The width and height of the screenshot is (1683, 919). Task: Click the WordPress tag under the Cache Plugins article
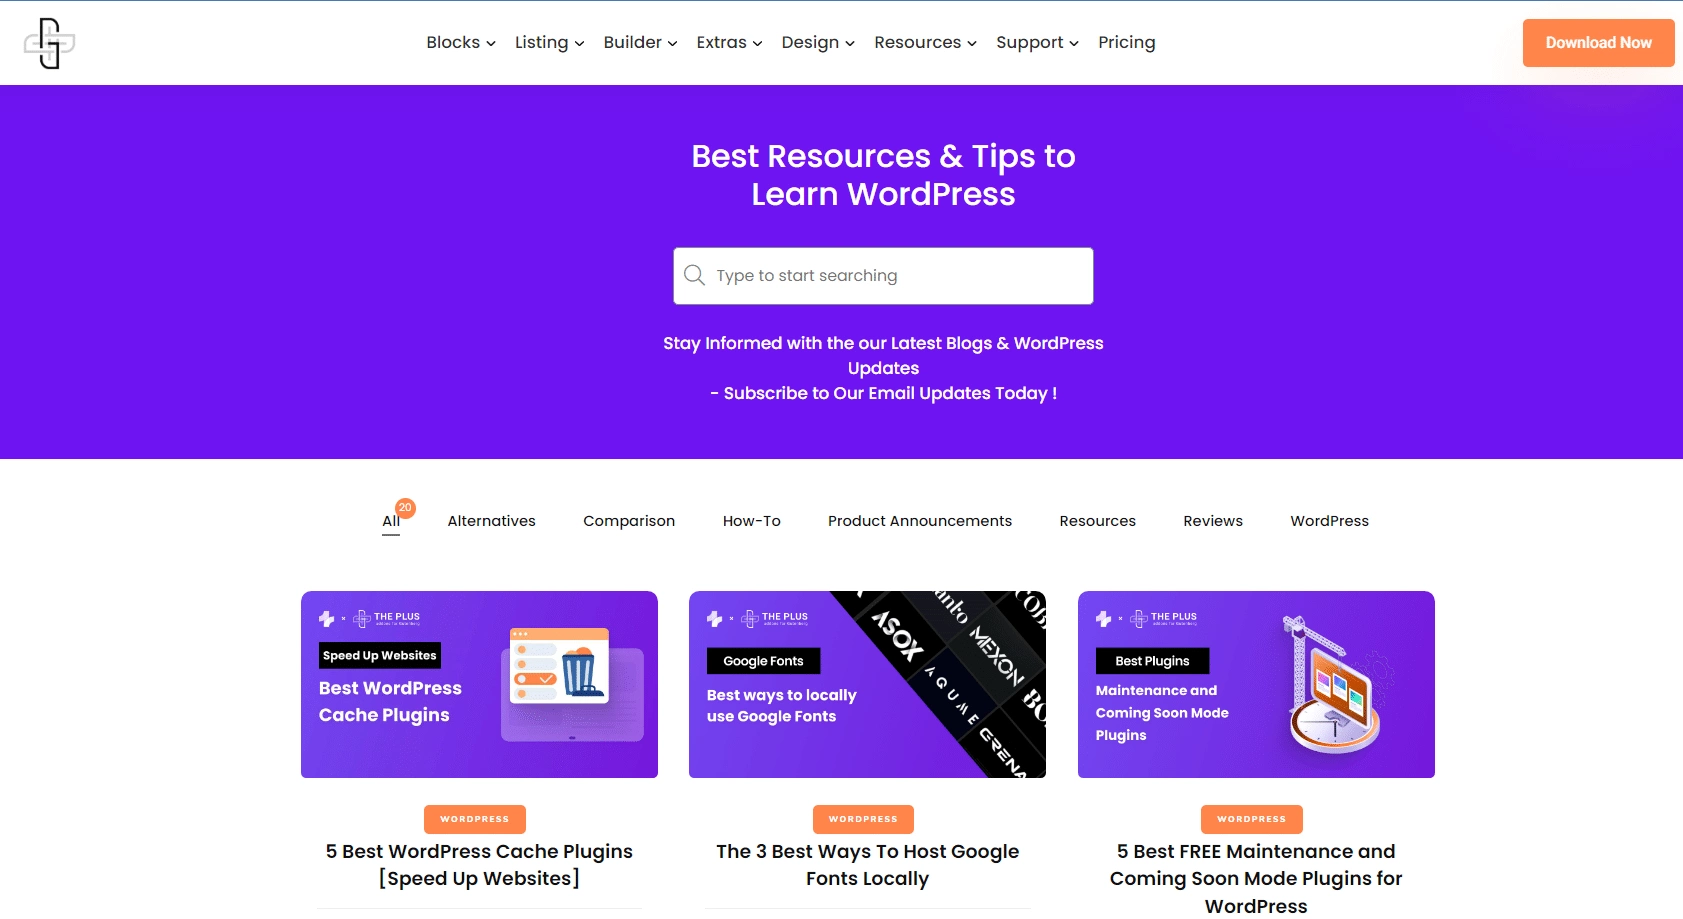pyautogui.click(x=475, y=819)
